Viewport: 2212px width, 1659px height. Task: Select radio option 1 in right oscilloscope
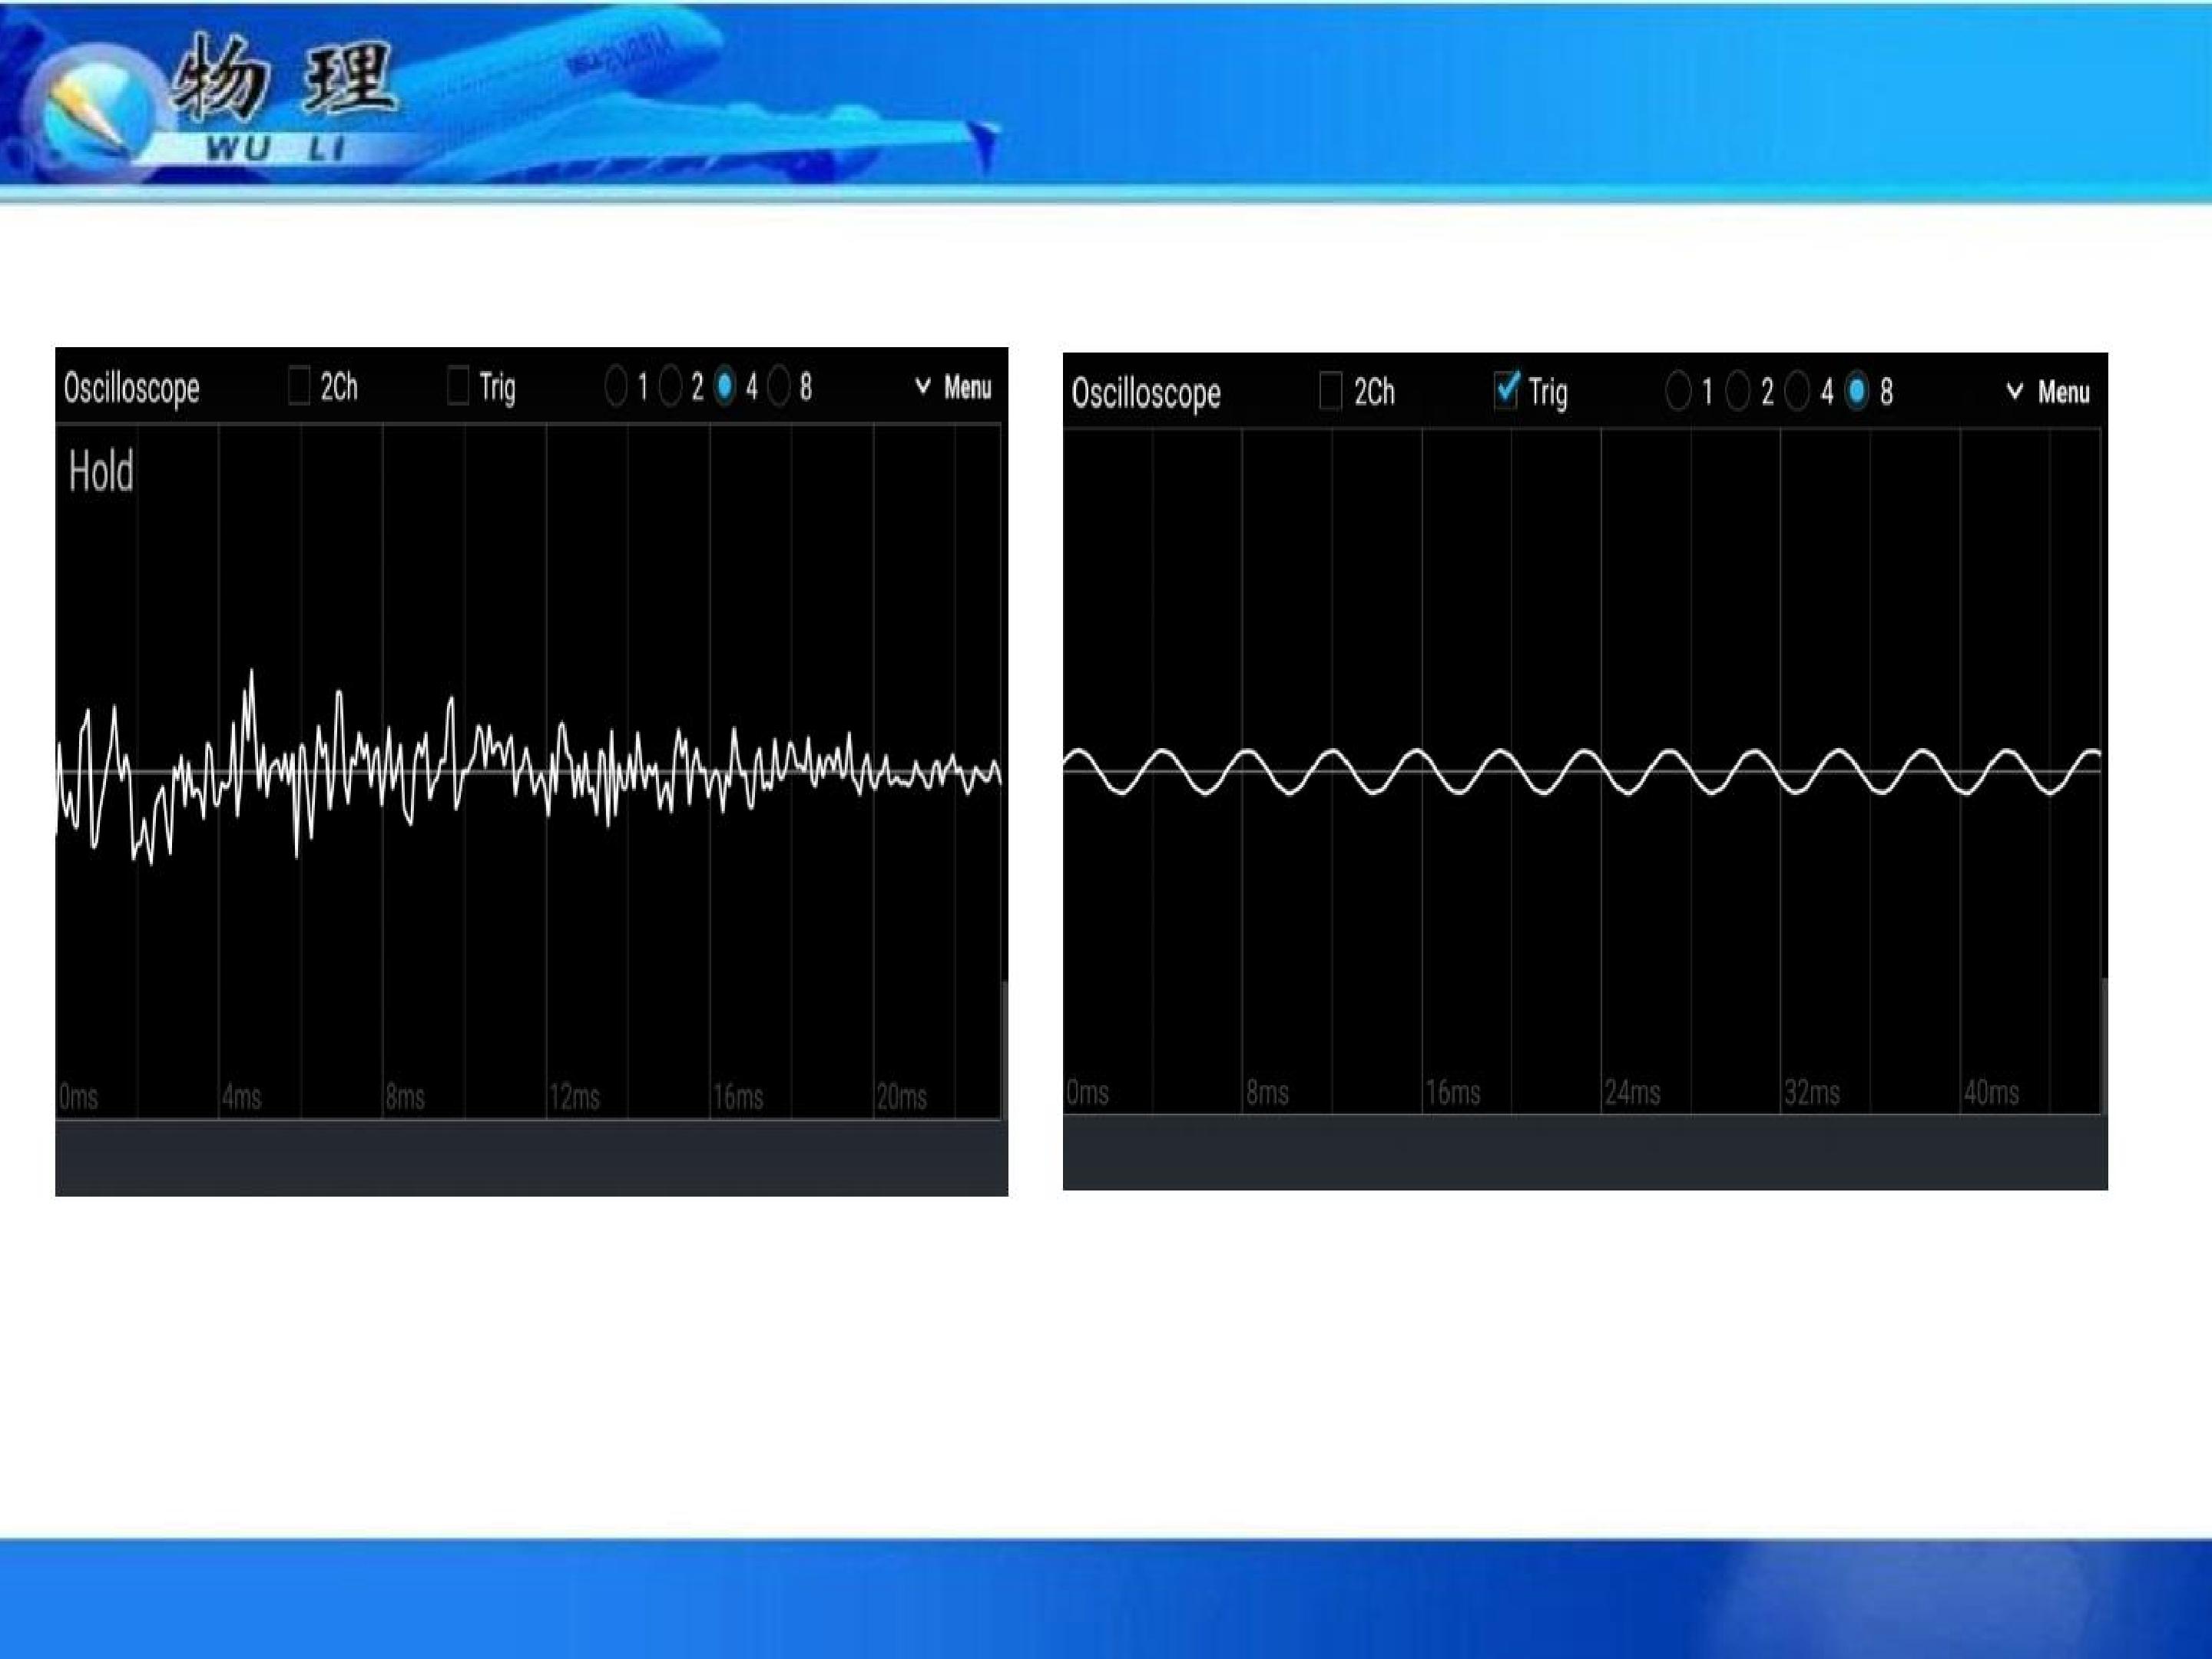coord(1678,391)
